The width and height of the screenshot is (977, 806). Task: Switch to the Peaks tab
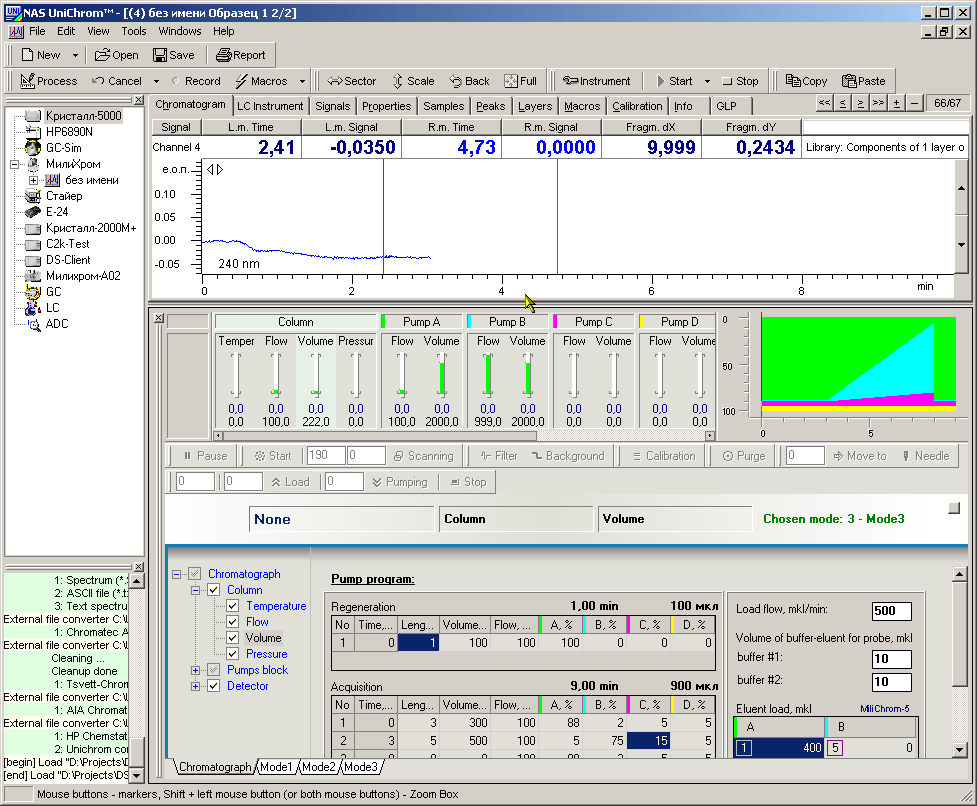[490, 107]
